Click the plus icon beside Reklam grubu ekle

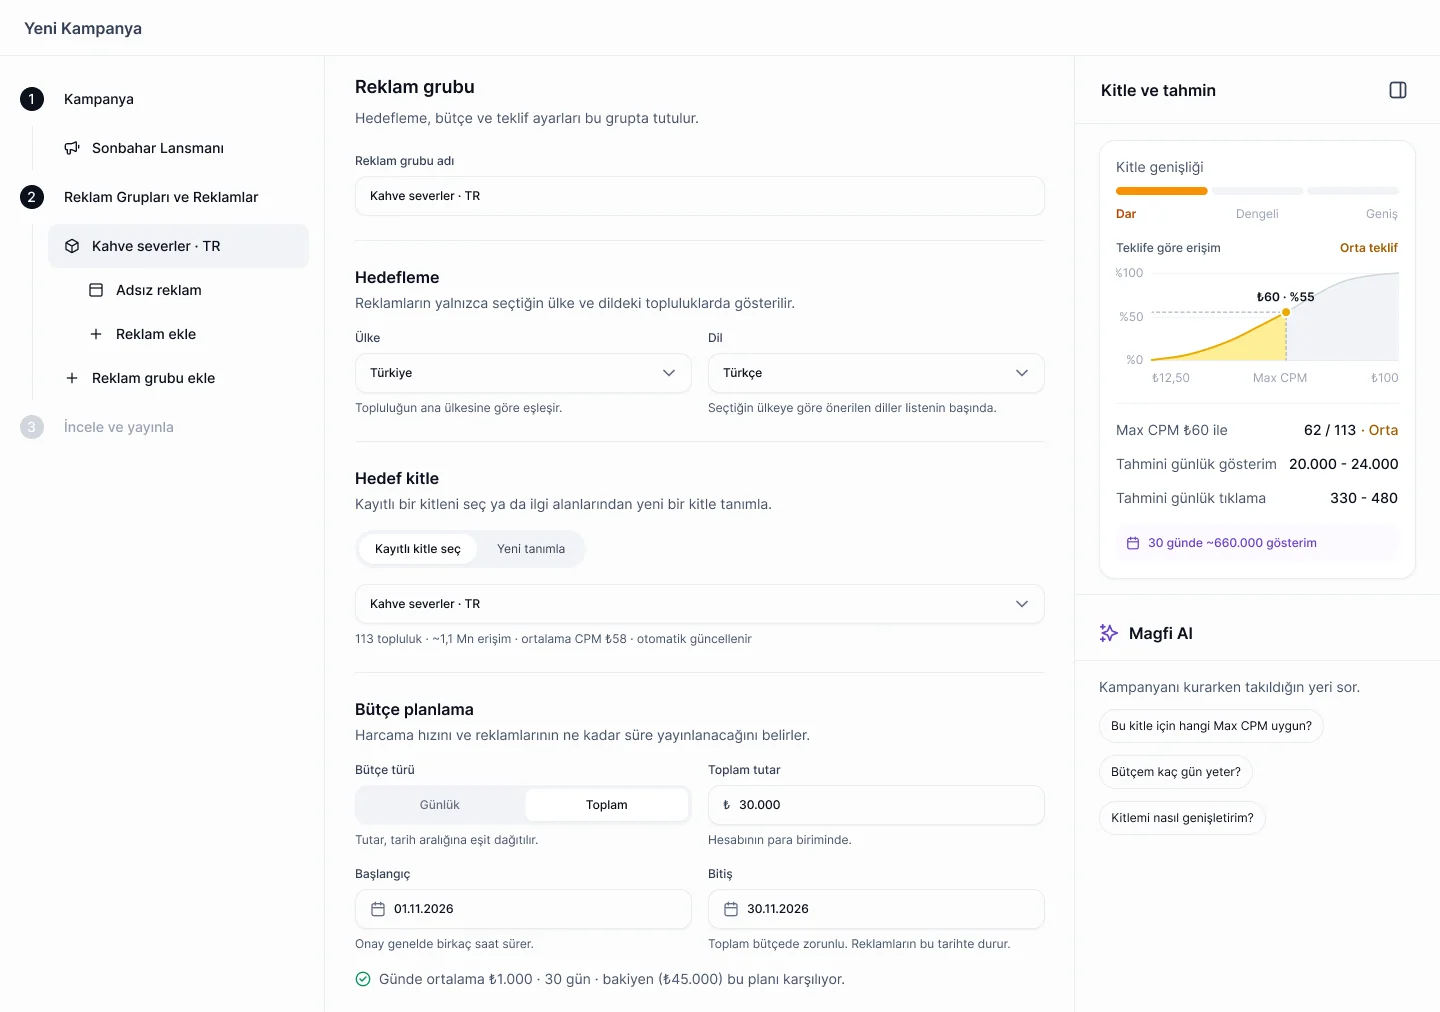tap(72, 378)
